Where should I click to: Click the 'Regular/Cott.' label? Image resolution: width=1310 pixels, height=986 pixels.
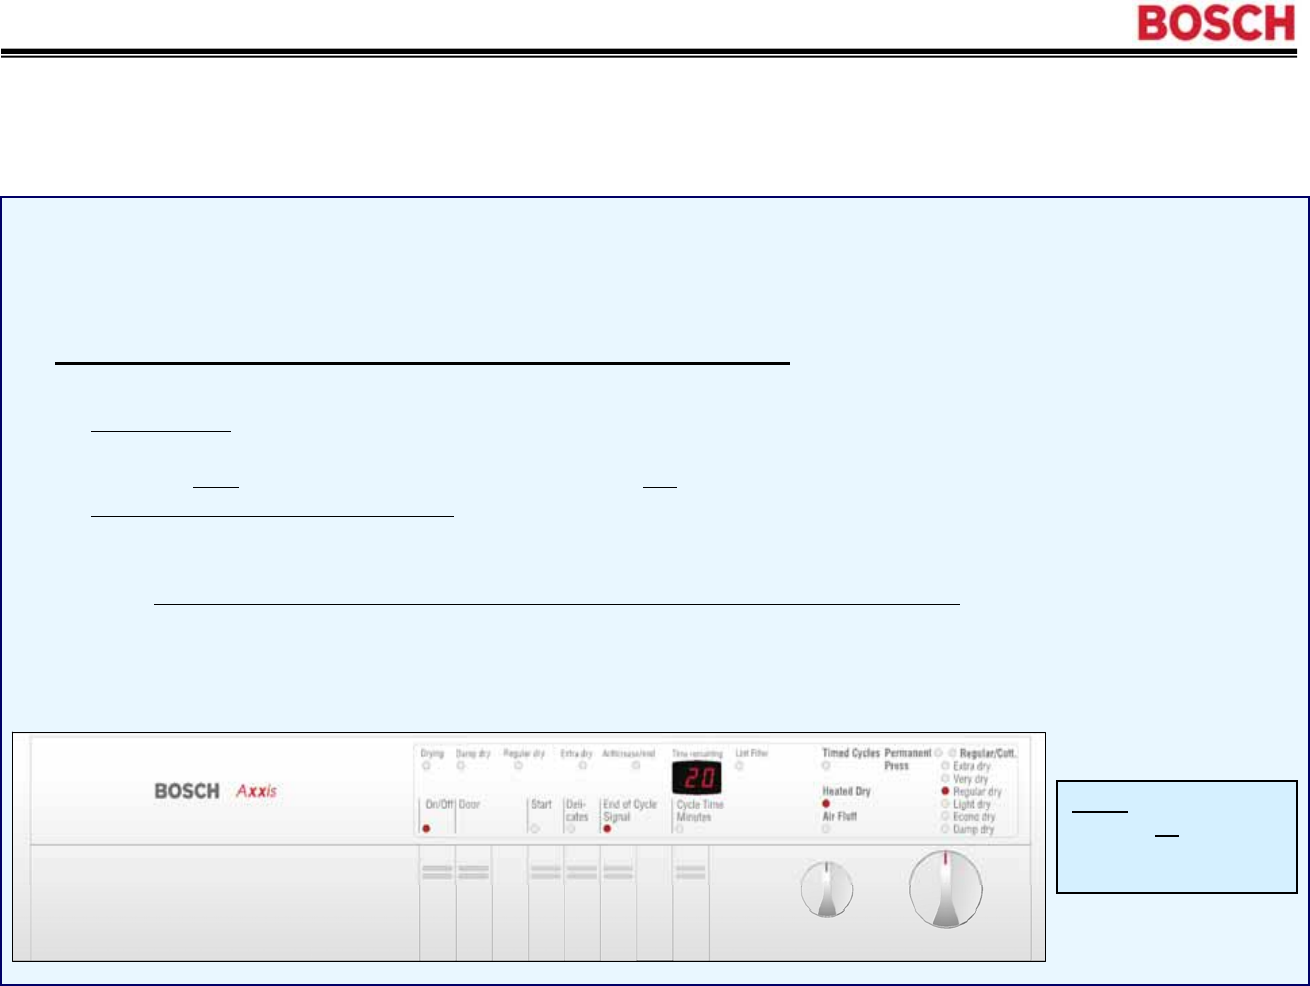[x=988, y=753]
